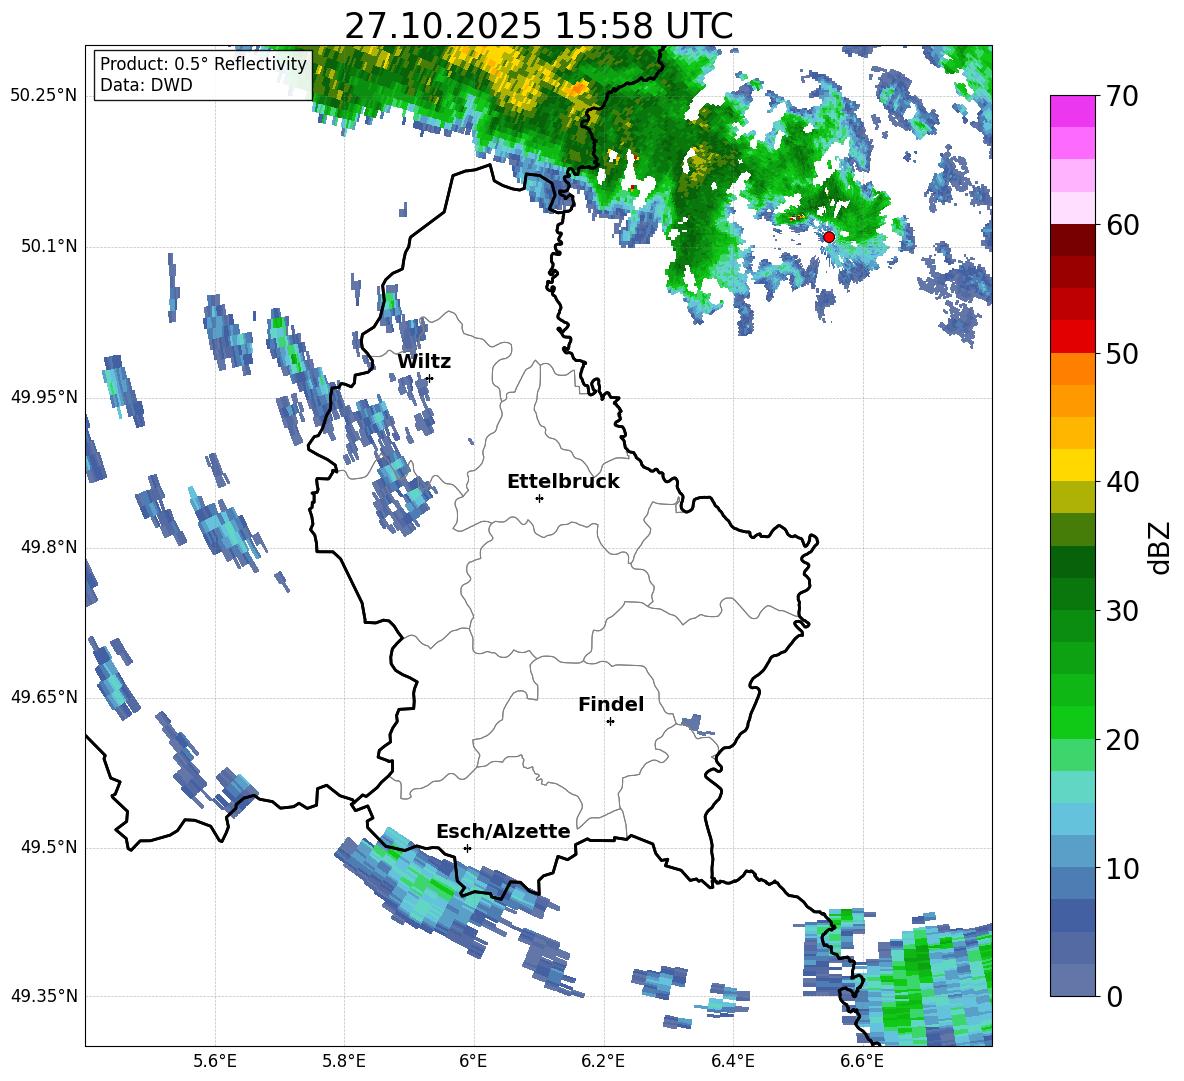
Task: Click colorbar tick label 10
Action: point(1122,868)
